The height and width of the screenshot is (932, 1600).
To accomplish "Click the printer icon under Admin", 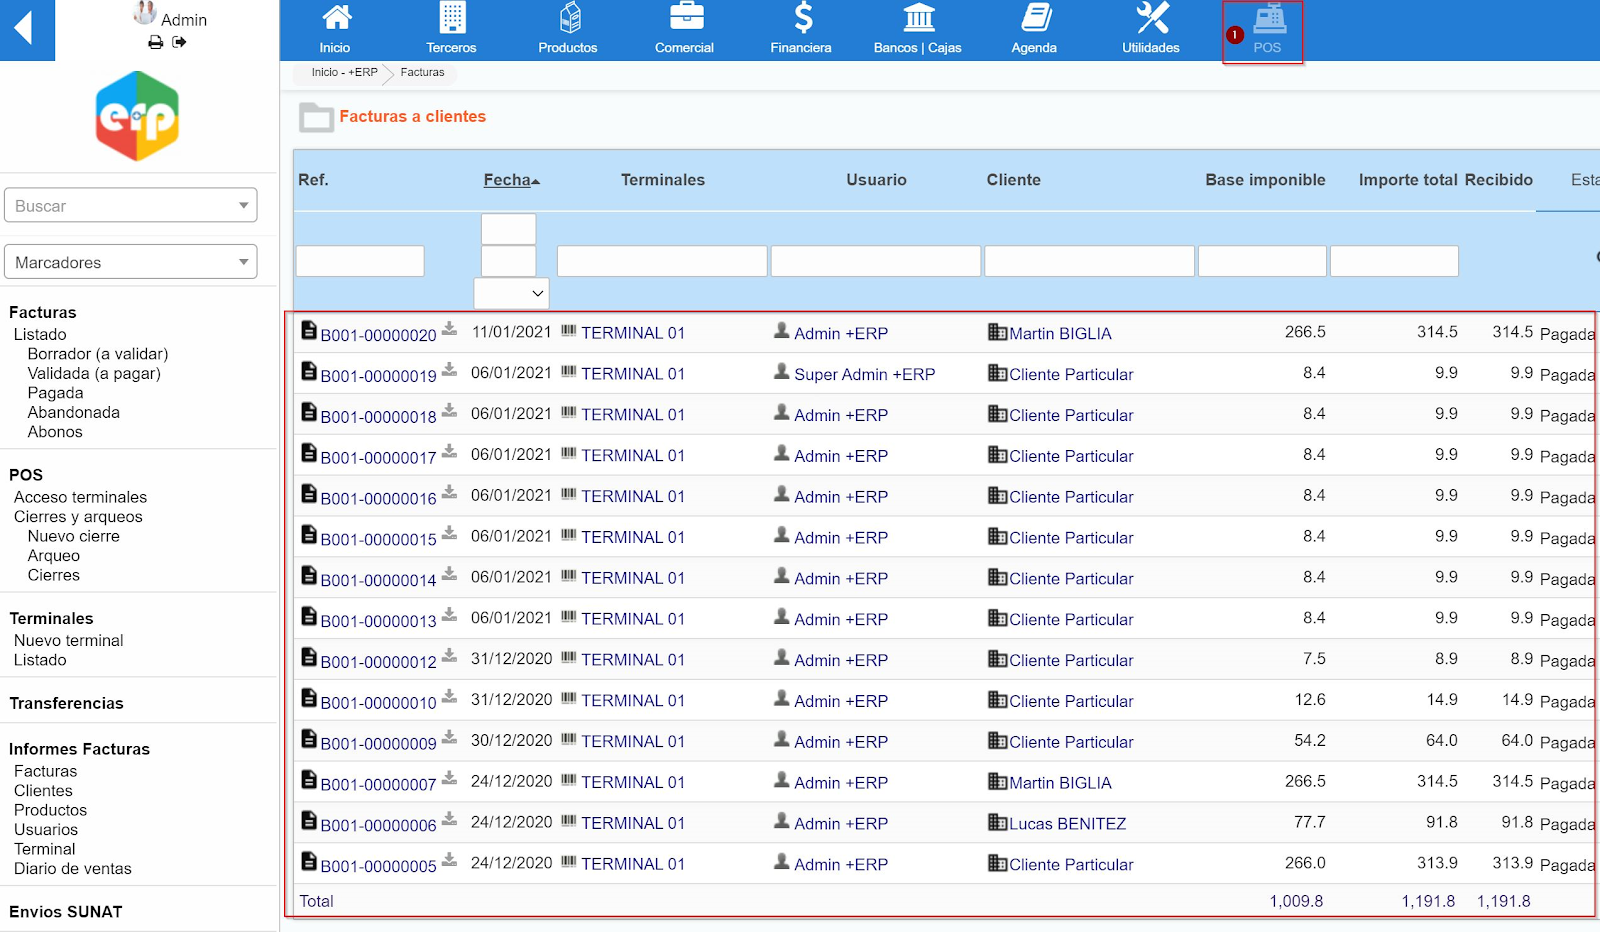I will (x=155, y=42).
